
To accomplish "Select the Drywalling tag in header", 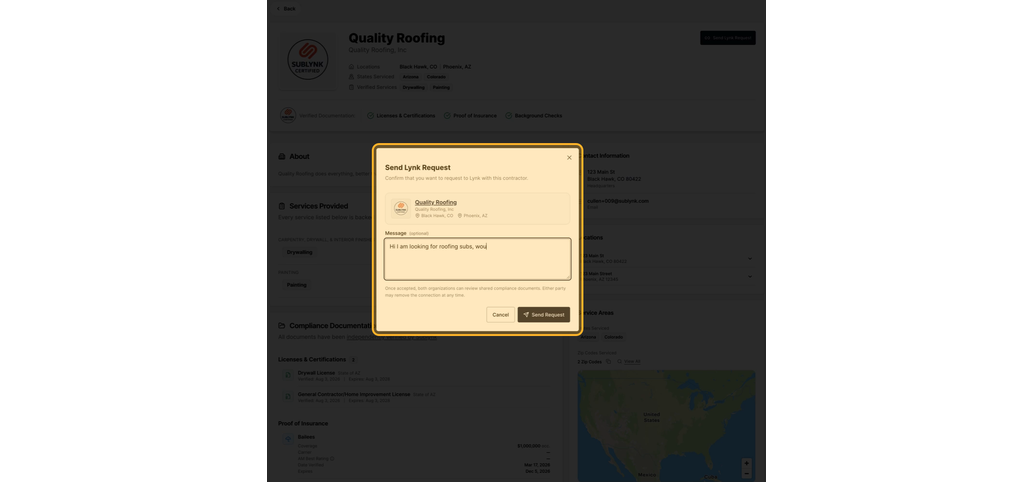I will [x=414, y=87].
